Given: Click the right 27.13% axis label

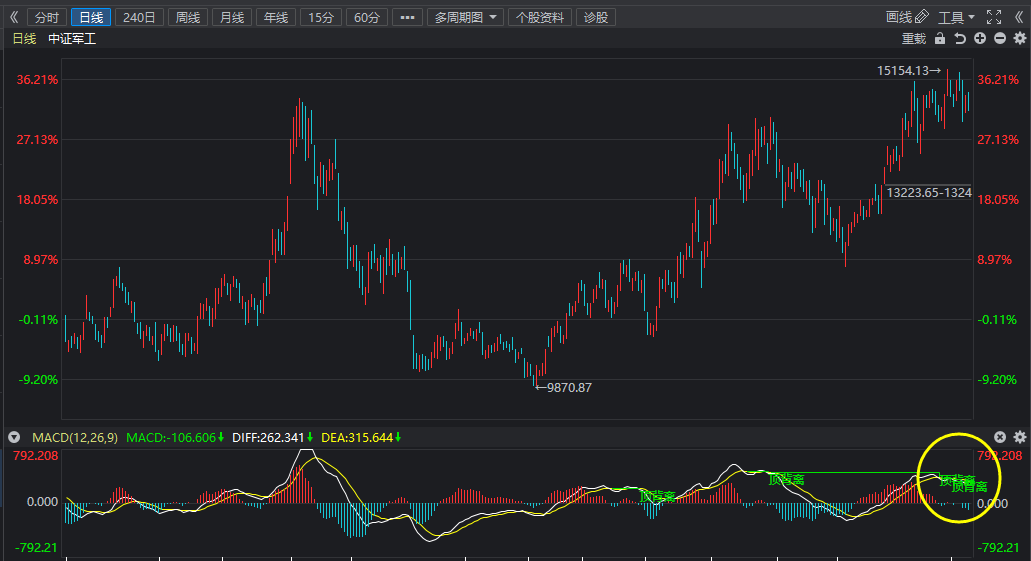Looking at the screenshot, I should pyautogui.click(x=998, y=139).
